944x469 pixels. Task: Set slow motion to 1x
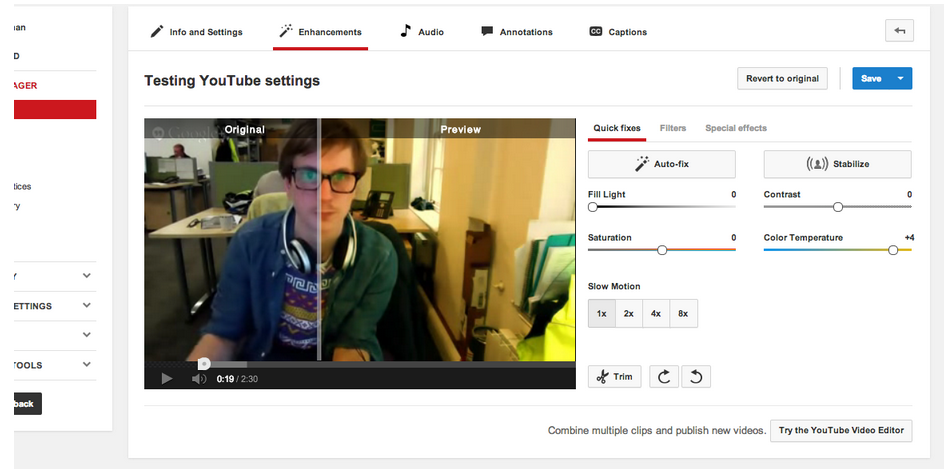pos(601,314)
